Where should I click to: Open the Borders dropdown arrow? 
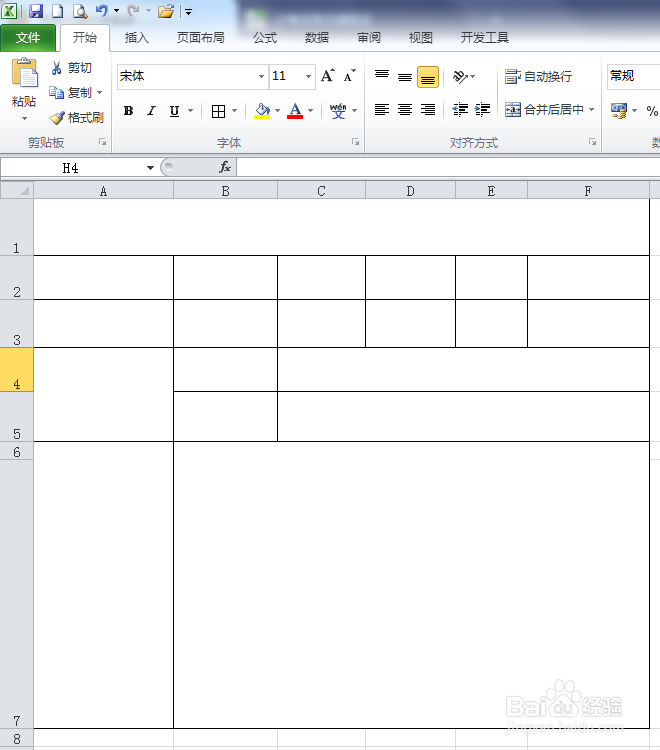click(x=234, y=111)
